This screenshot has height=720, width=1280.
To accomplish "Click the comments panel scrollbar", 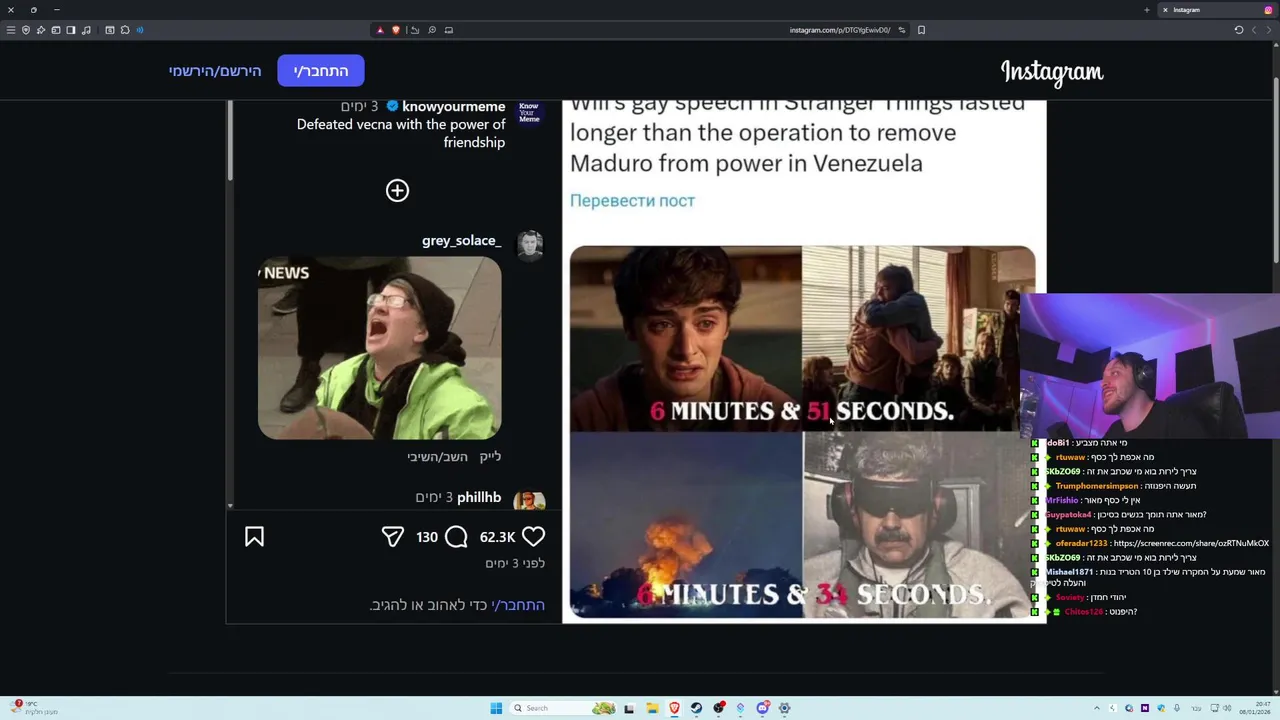I will (x=230, y=140).
